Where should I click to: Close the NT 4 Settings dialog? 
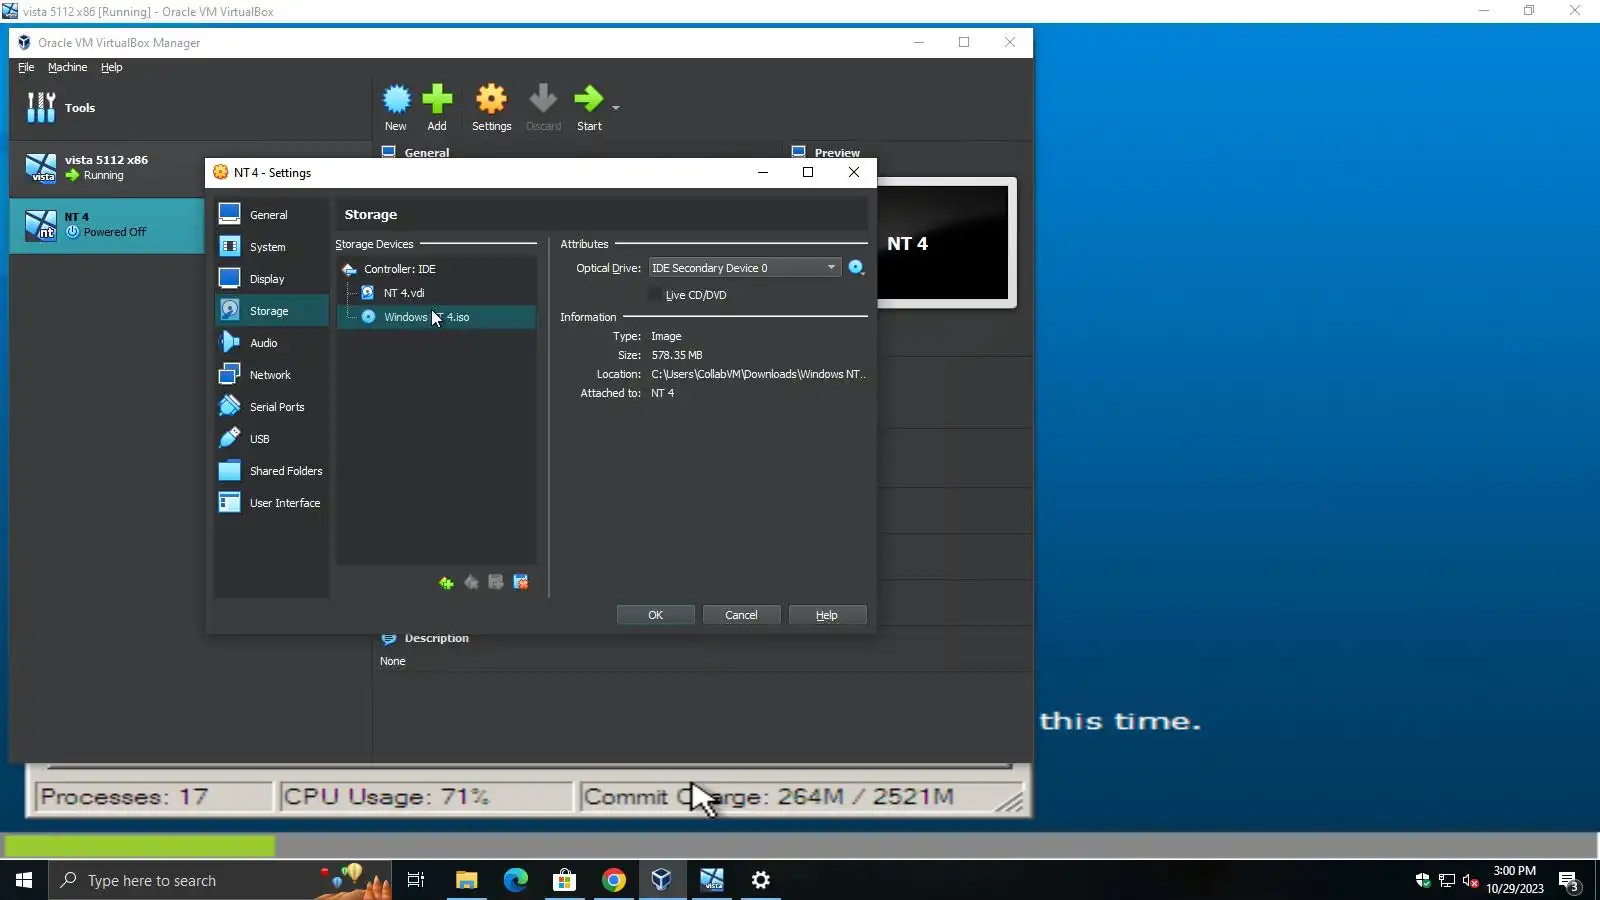853,172
